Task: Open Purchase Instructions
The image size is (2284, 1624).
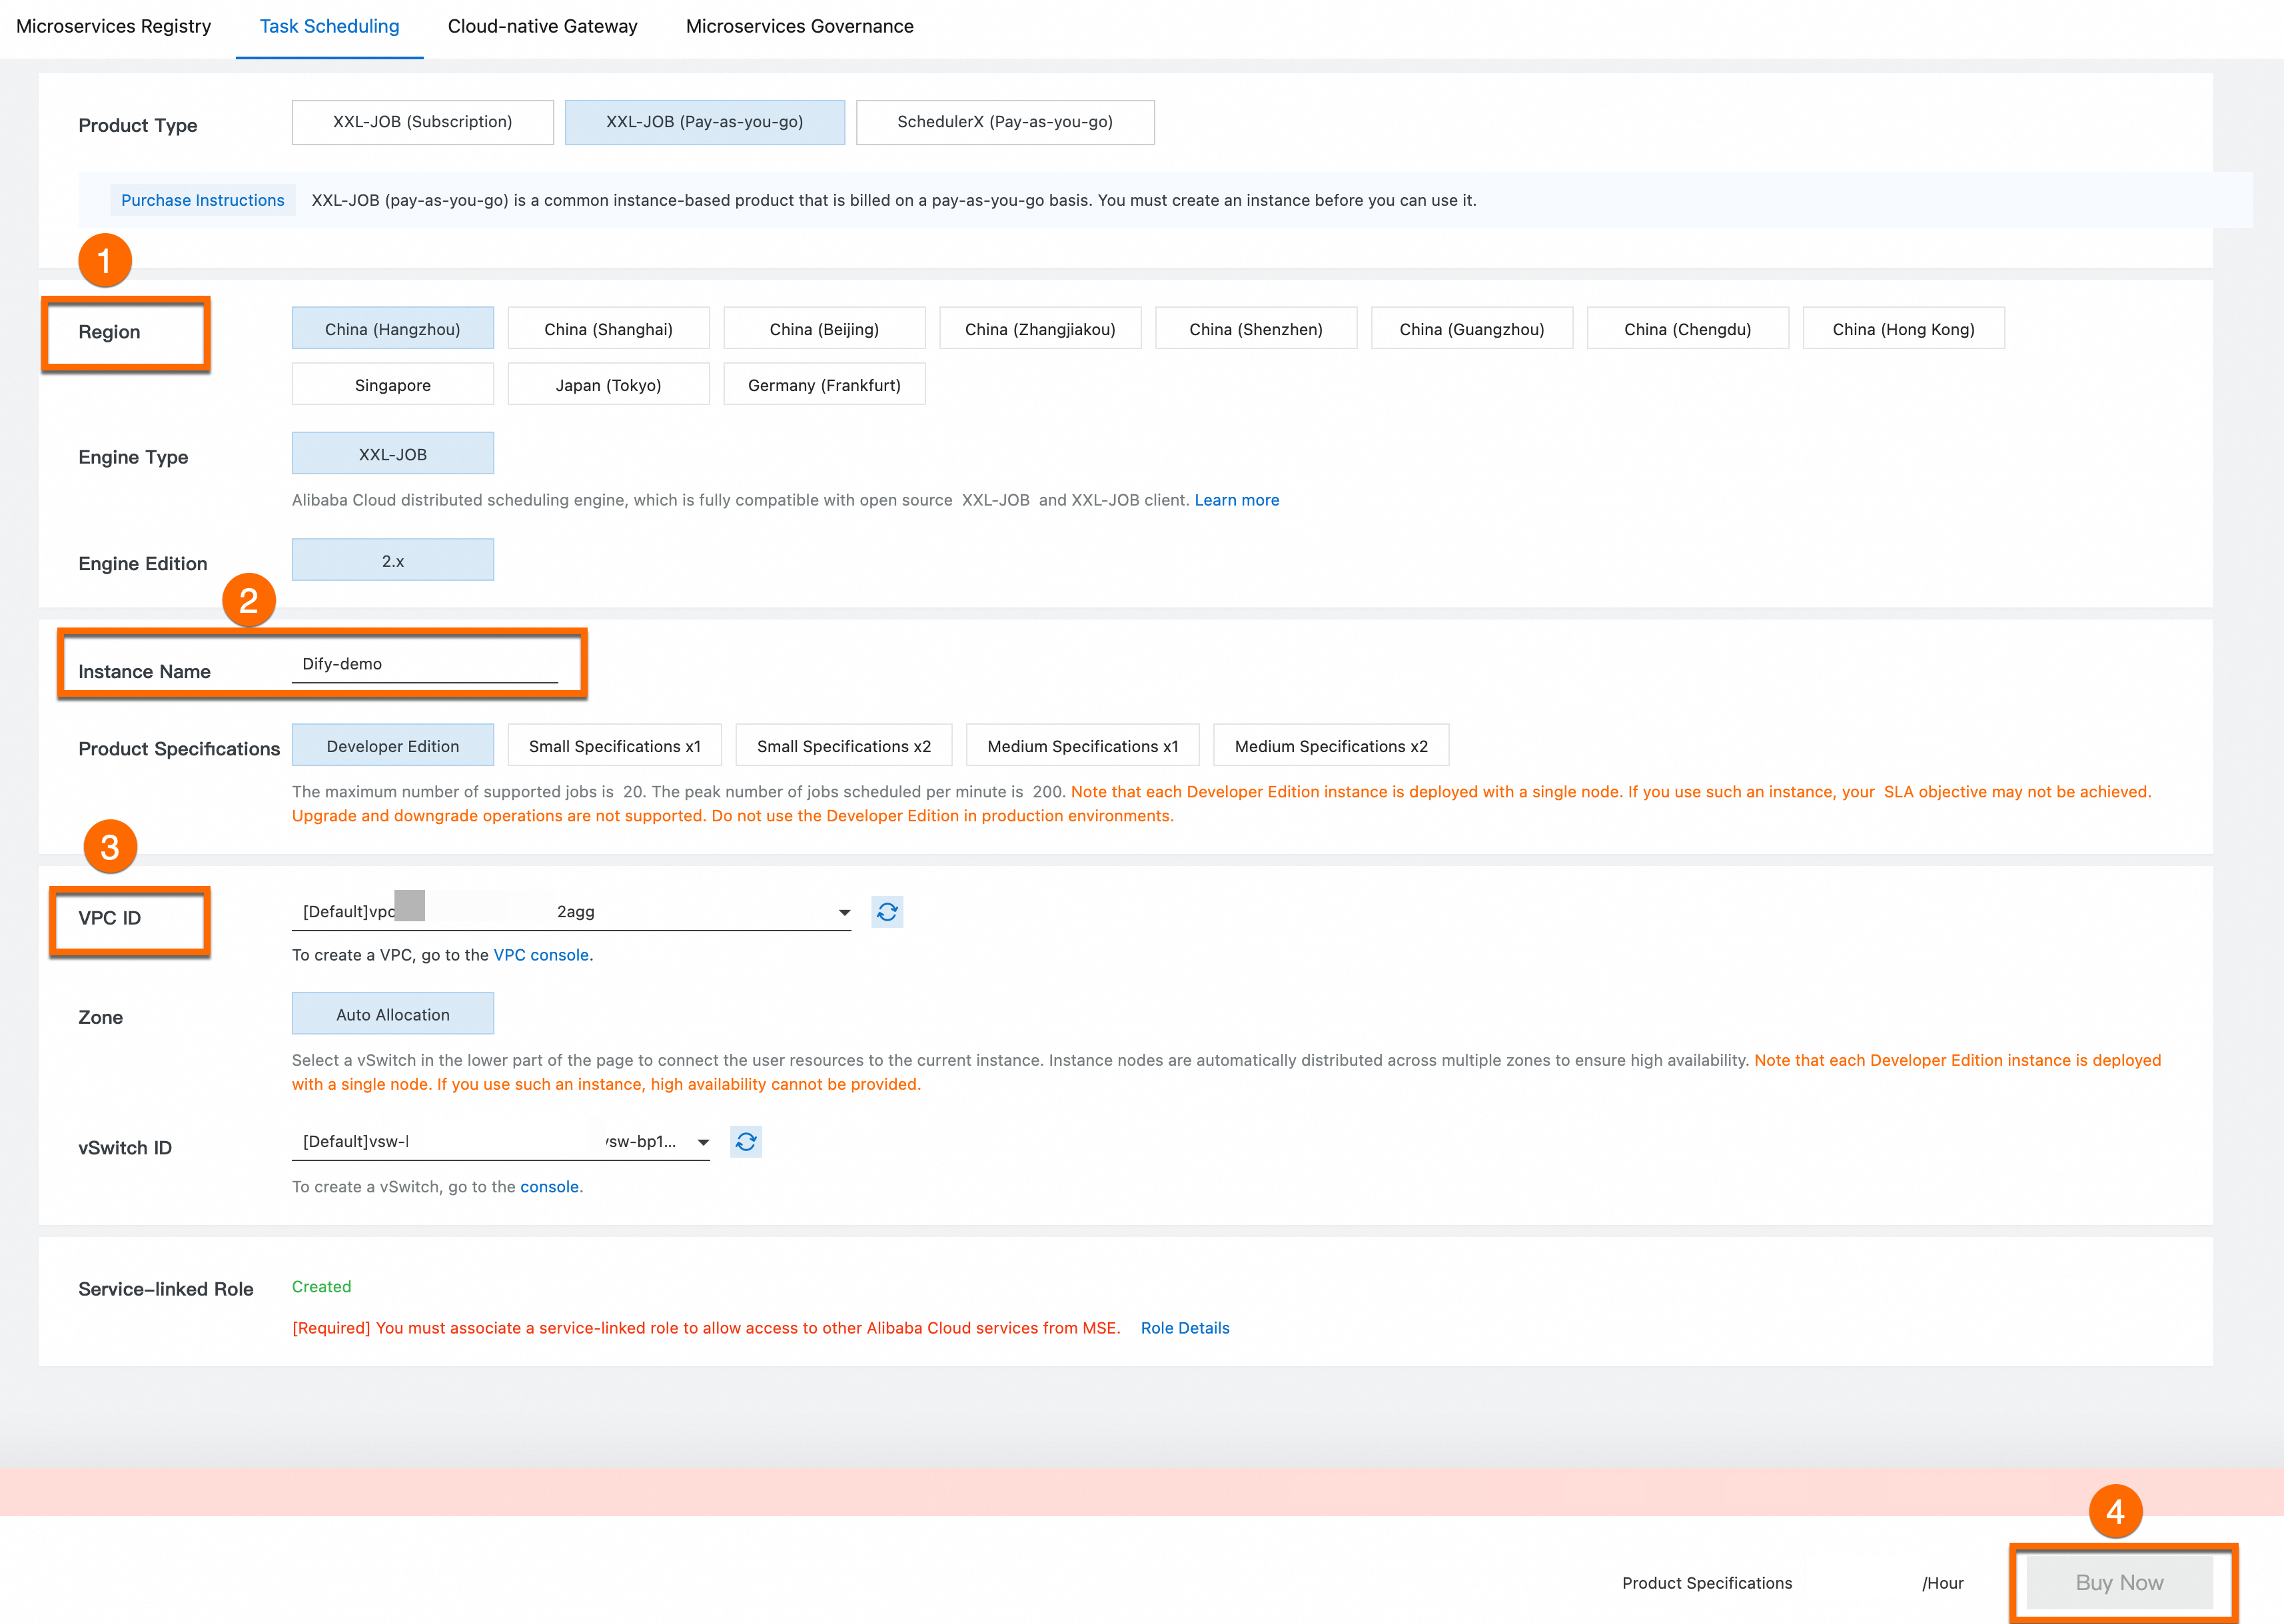Action: (x=203, y=200)
